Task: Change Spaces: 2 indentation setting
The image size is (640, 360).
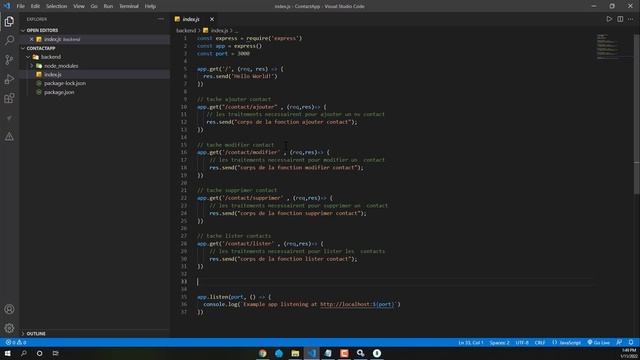Action: coord(499,342)
